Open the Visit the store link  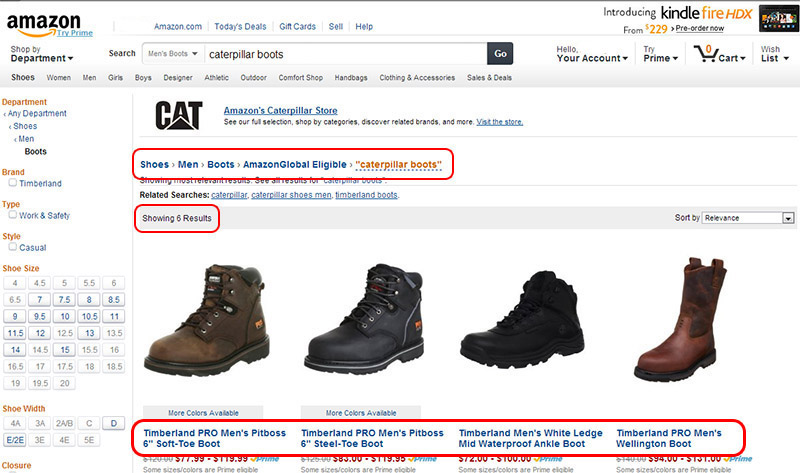pos(500,121)
